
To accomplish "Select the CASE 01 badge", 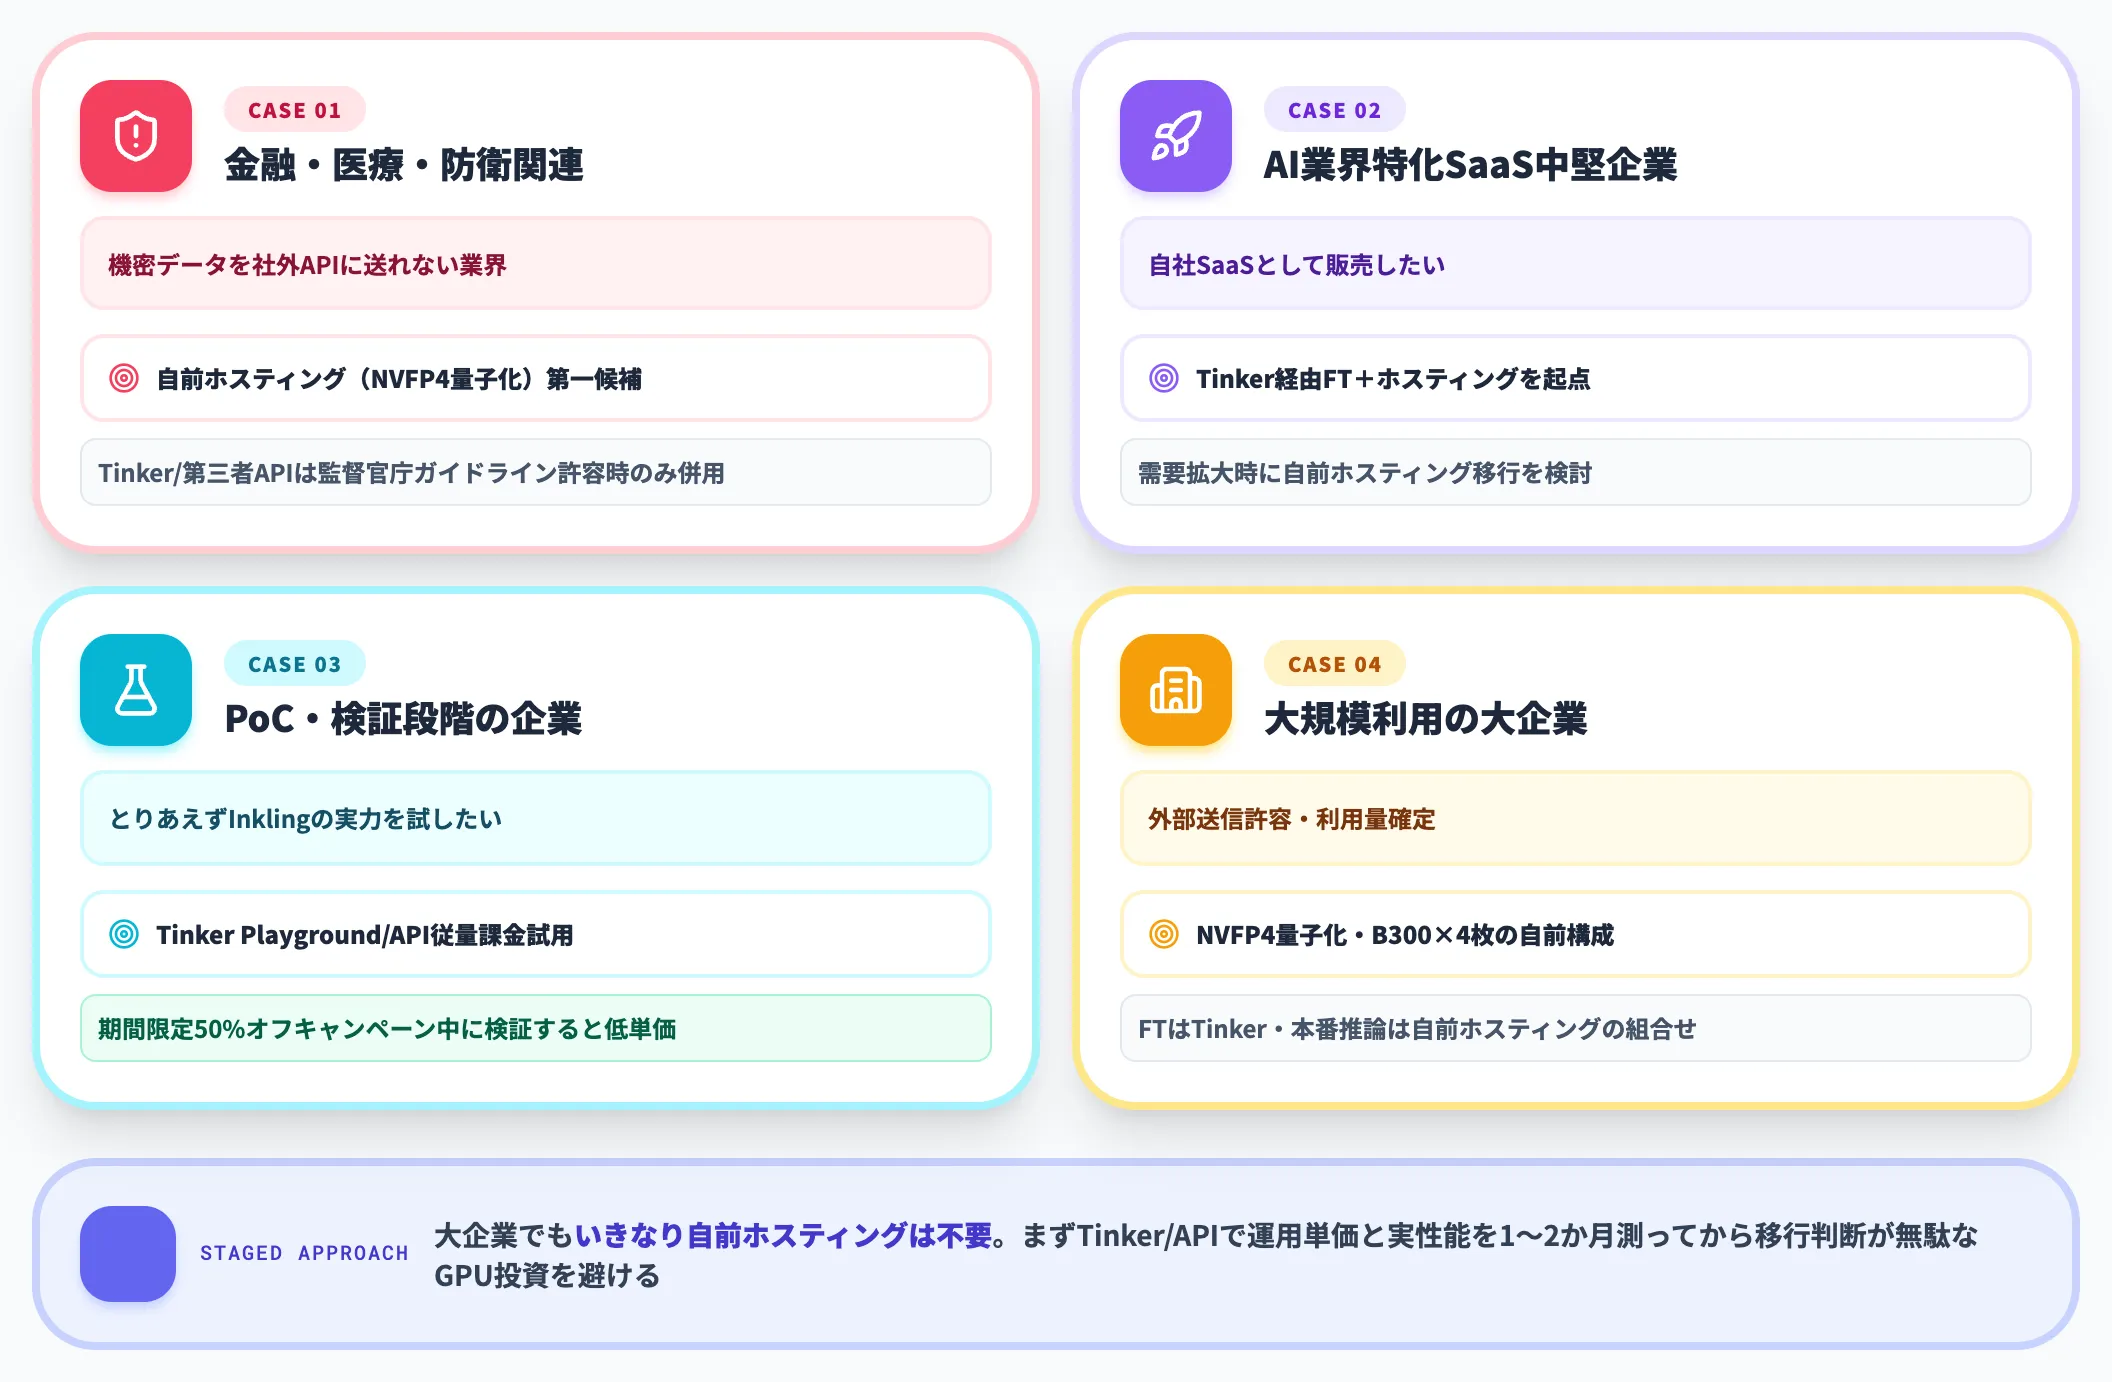I will 295,110.
